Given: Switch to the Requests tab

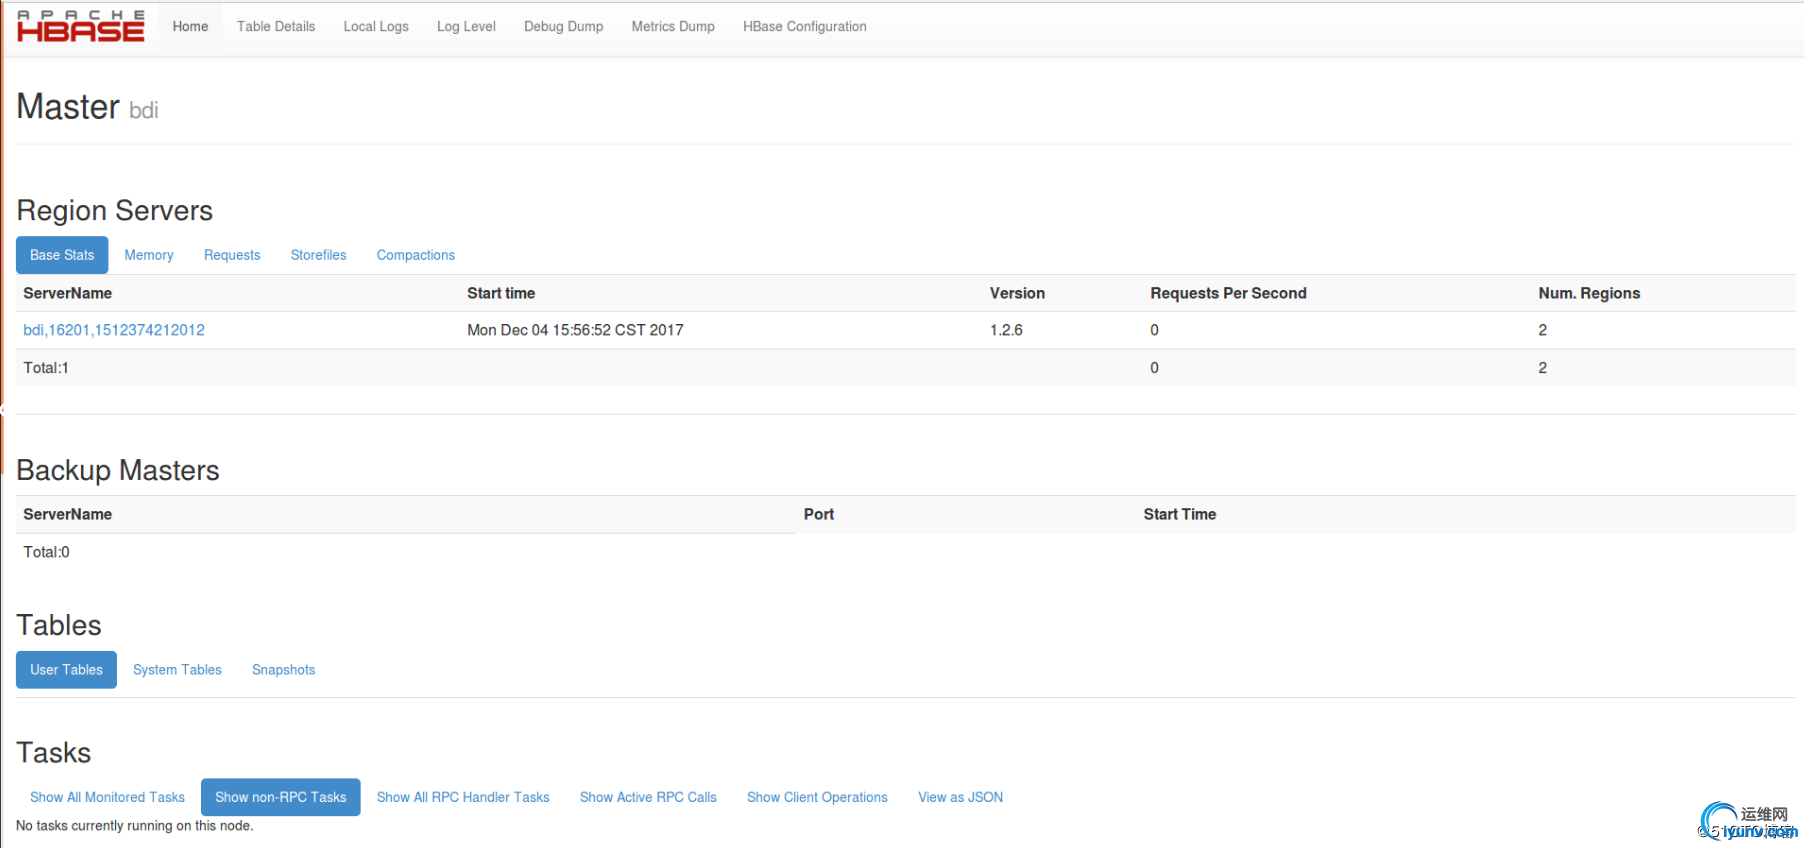Looking at the screenshot, I should tap(232, 255).
